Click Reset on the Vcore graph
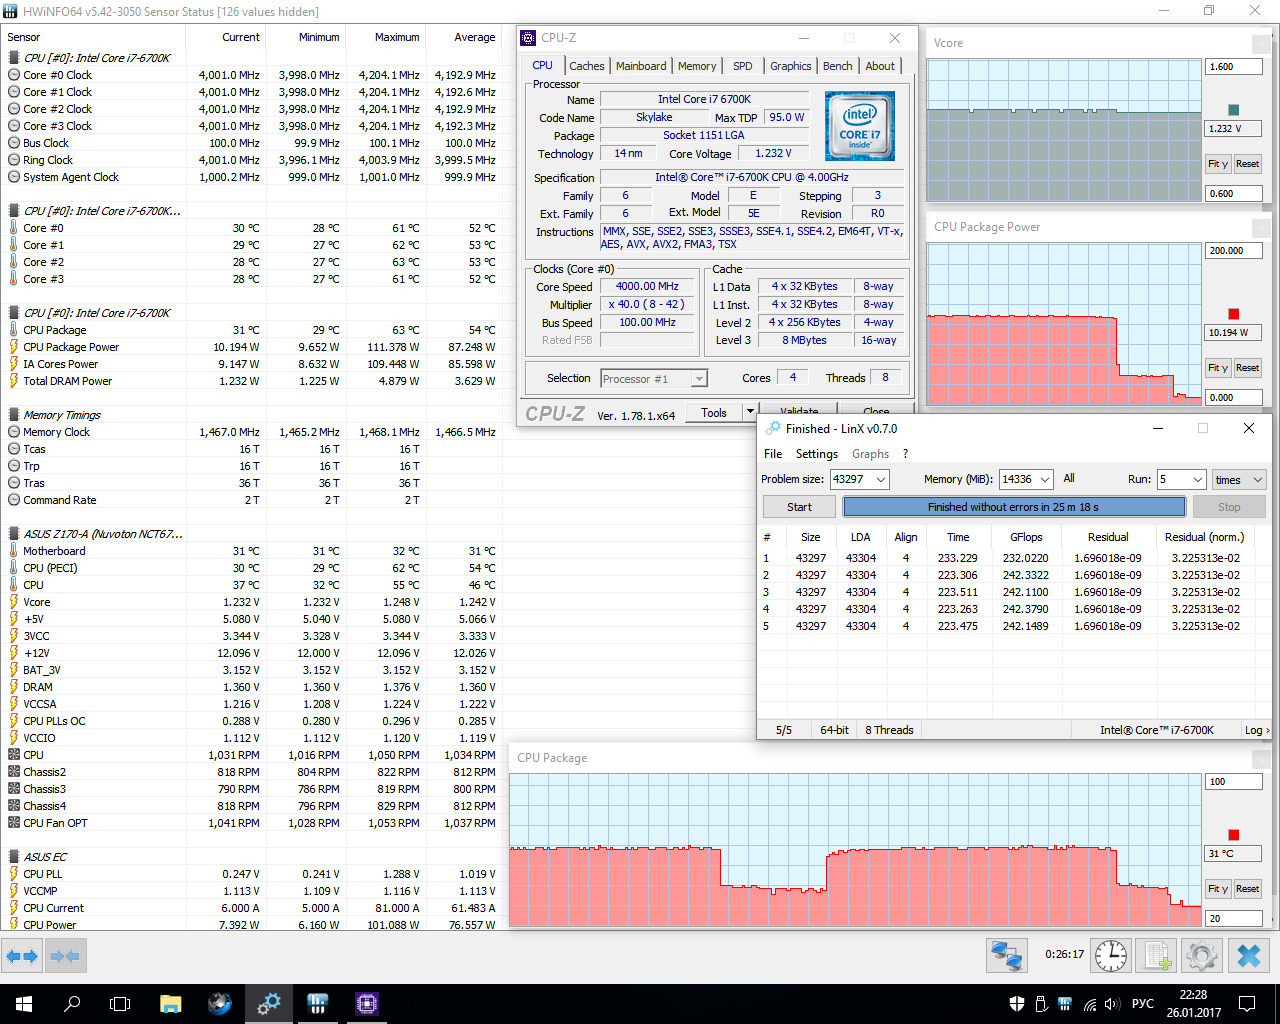 pyautogui.click(x=1247, y=164)
